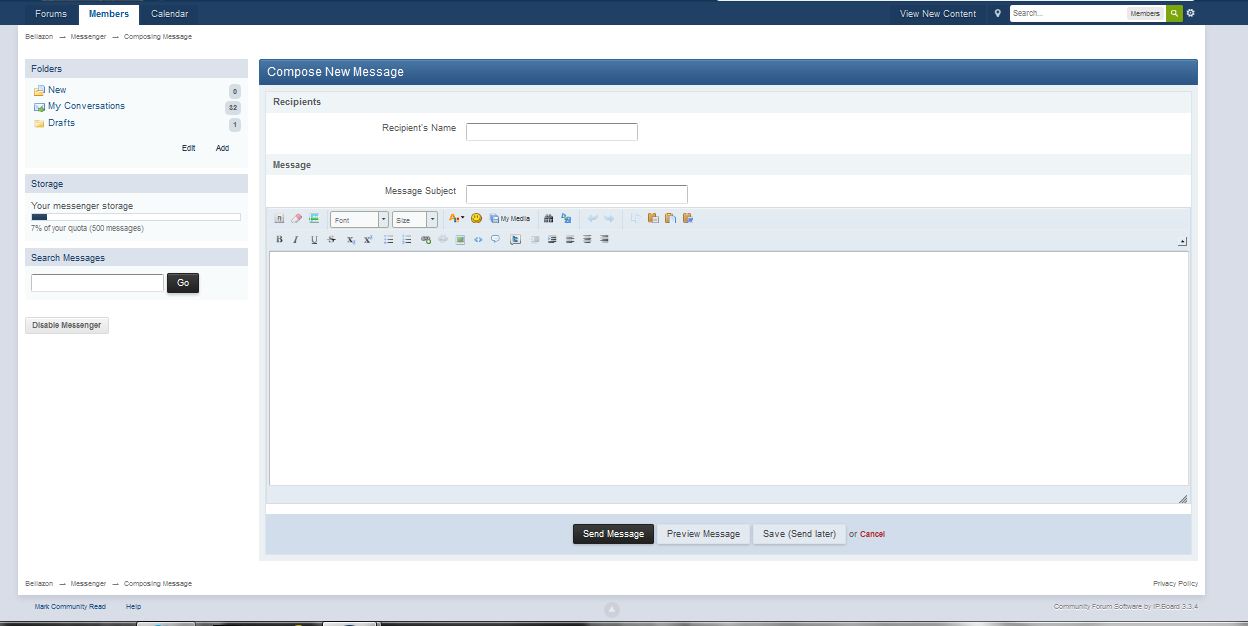
Task: Expand the Size dropdown
Action: [414, 219]
